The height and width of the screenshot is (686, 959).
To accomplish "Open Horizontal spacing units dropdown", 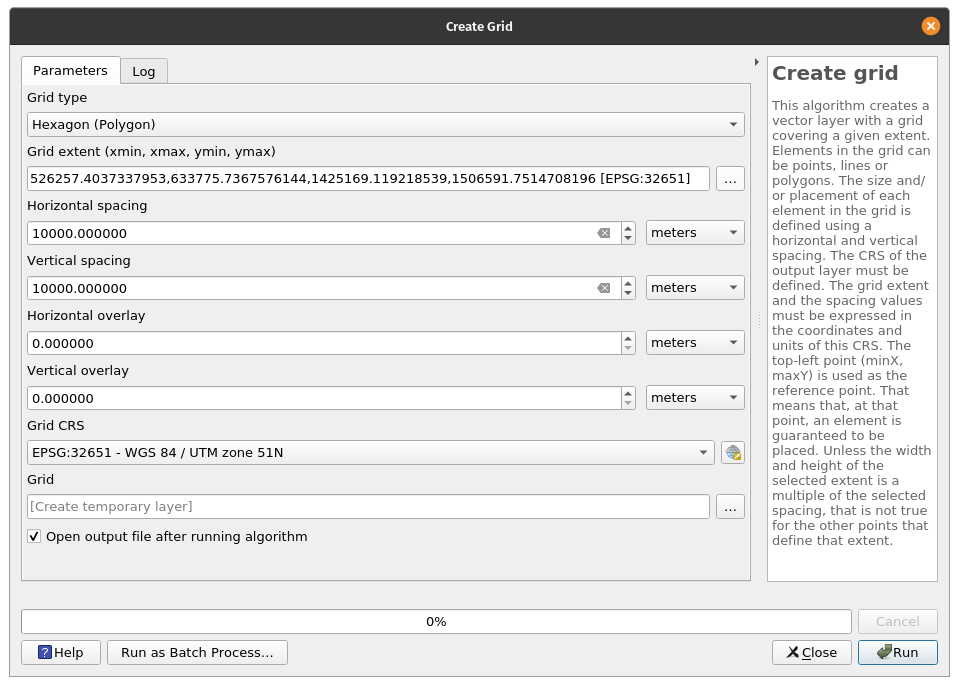I will point(695,233).
